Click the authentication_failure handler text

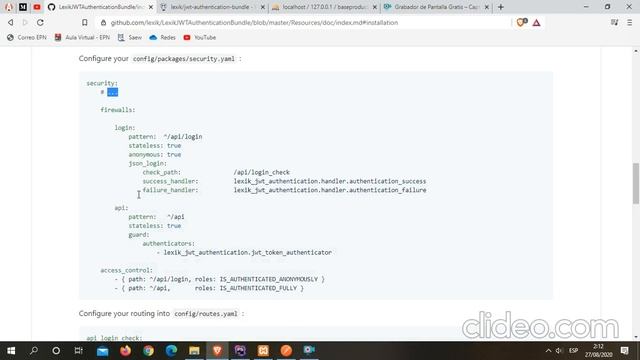pyautogui.click(x=330, y=190)
